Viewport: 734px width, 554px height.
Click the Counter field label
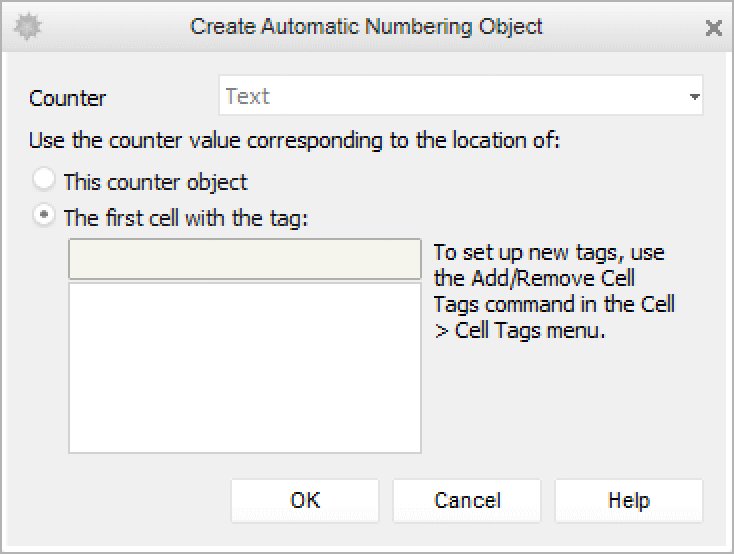coord(68,98)
